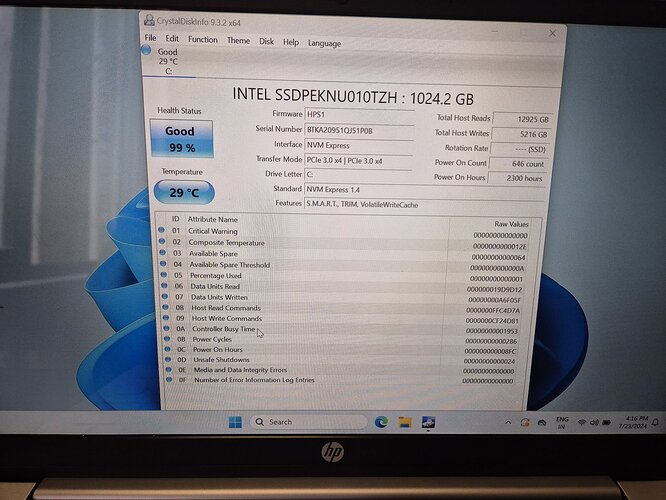Open Microsoft Edge from the taskbar
666x500 pixels.
(381, 422)
